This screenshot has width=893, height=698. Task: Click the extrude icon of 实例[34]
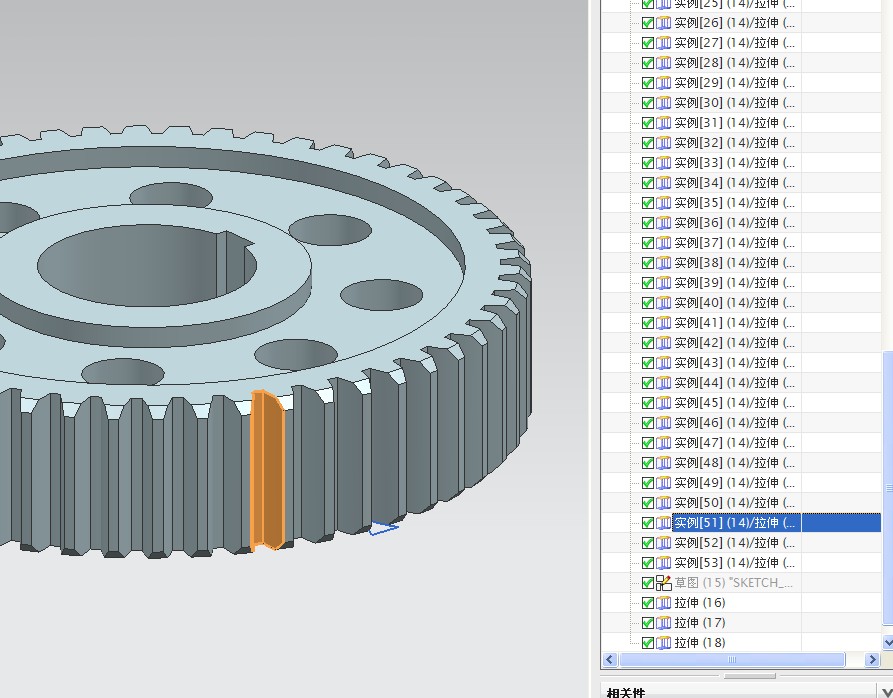tap(663, 183)
